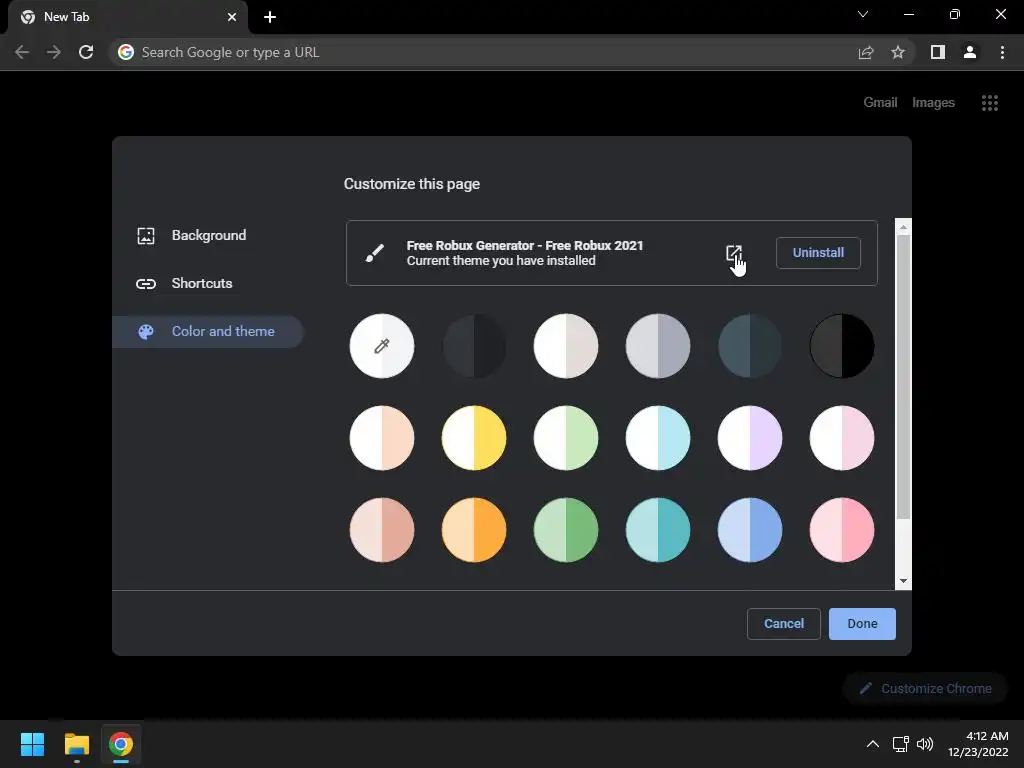Screen dimensions: 1024x768
Task: Close the New Tab tab
Action: coord(231,17)
